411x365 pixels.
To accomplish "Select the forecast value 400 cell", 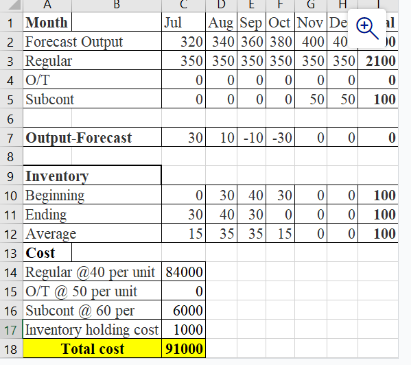I will click(x=311, y=42).
